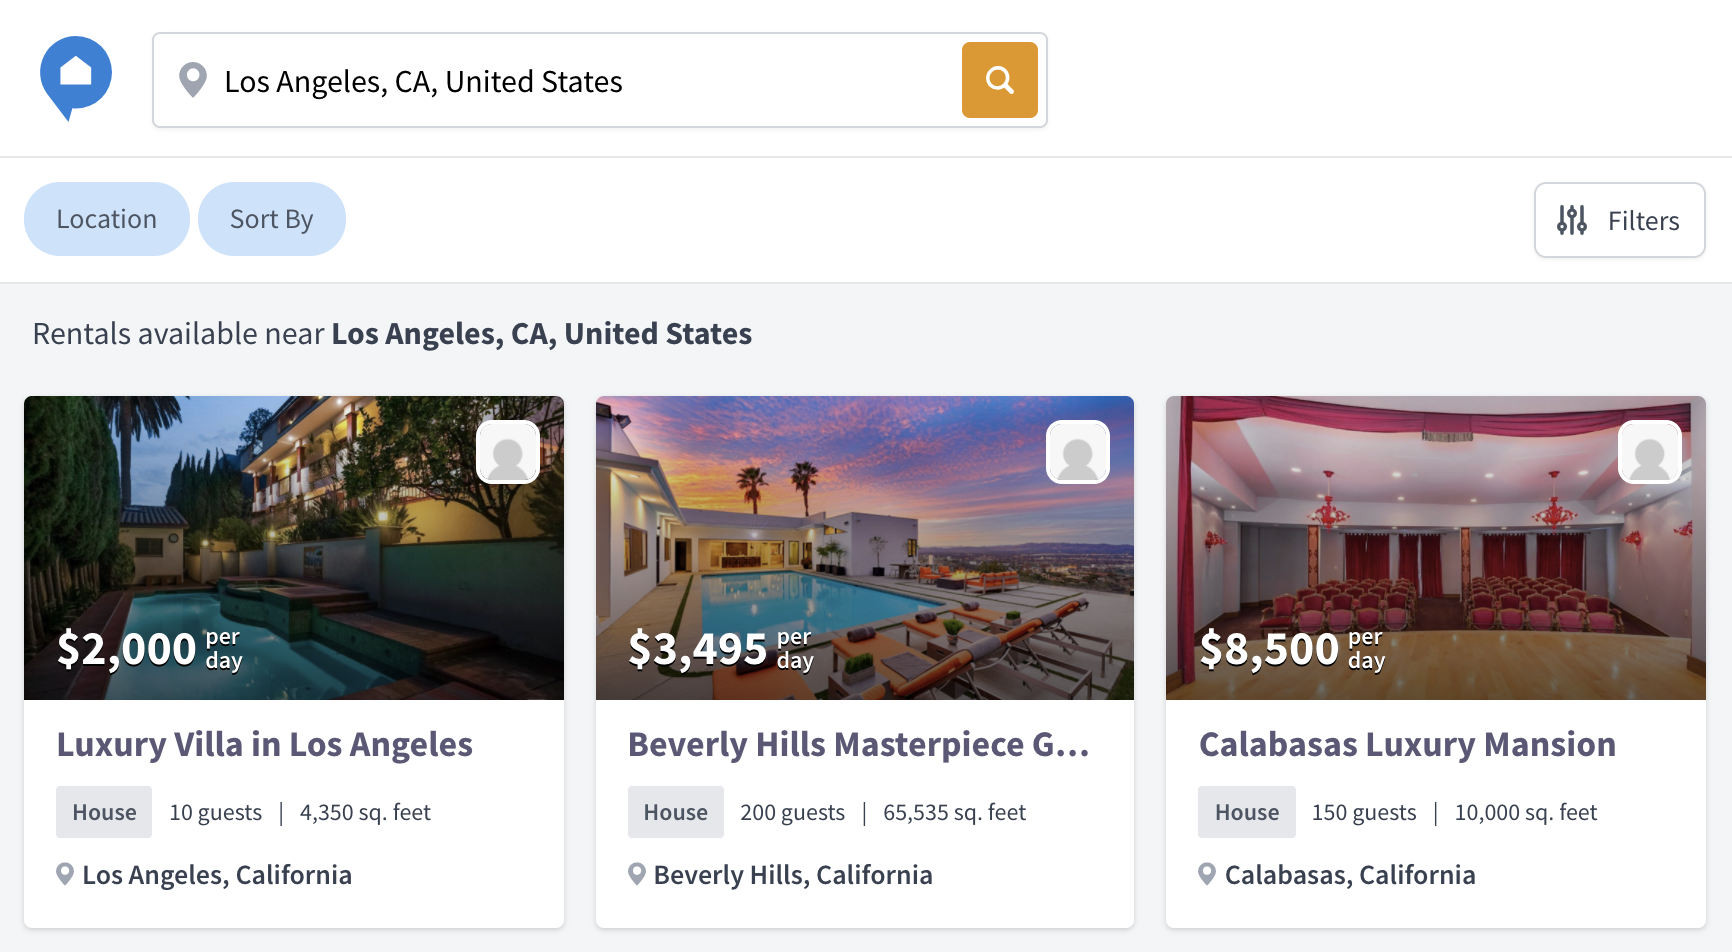
Task: Click the Los Angeles, California location text
Action: [217, 875]
